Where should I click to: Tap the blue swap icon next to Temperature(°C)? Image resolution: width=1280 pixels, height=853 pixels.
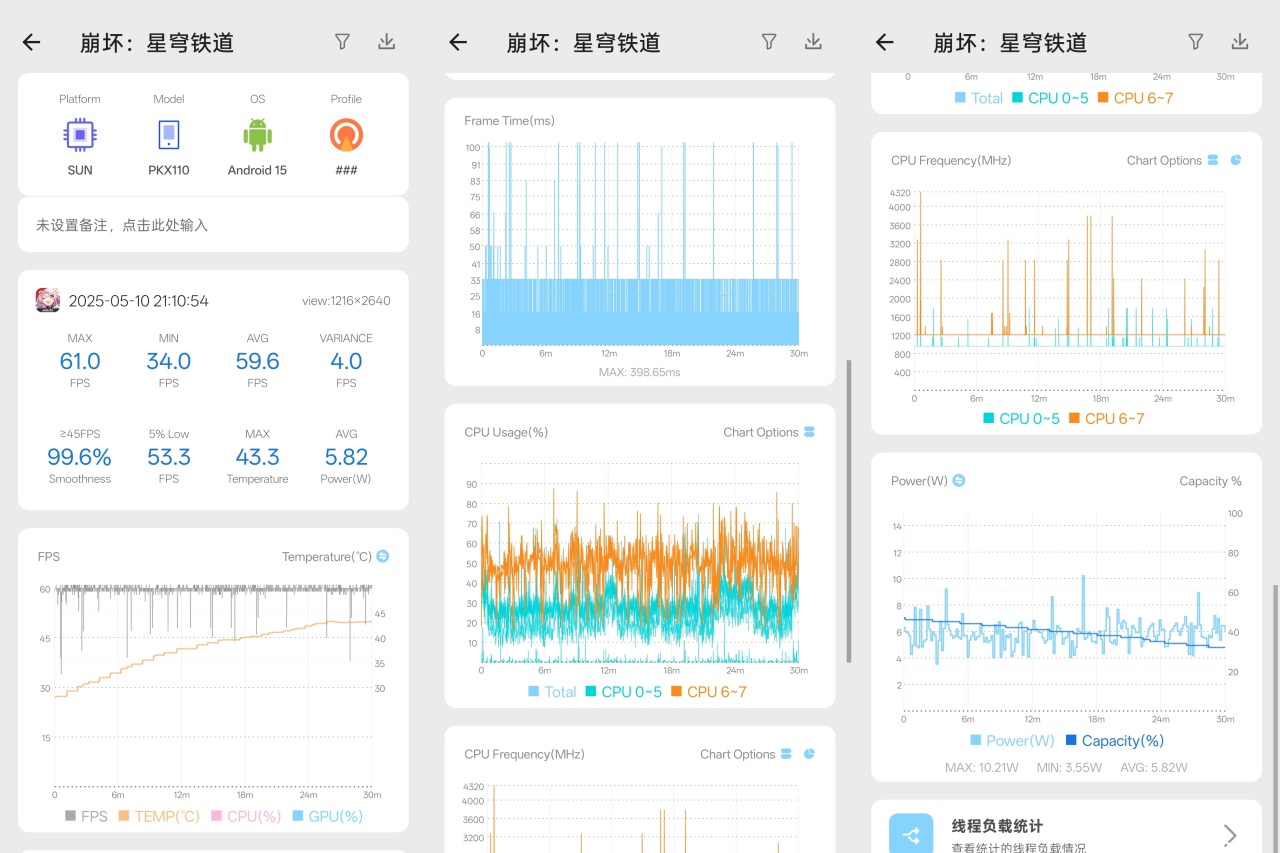coord(383,556)
